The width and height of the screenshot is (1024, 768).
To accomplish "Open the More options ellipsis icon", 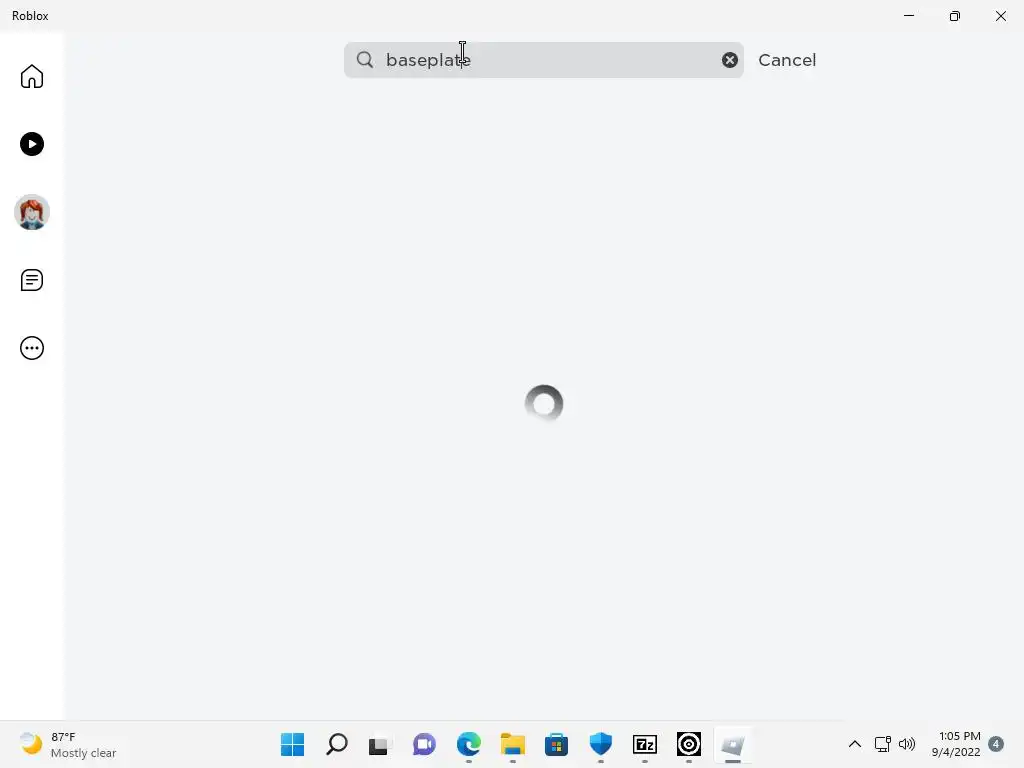I will click(x=31, y=348).
